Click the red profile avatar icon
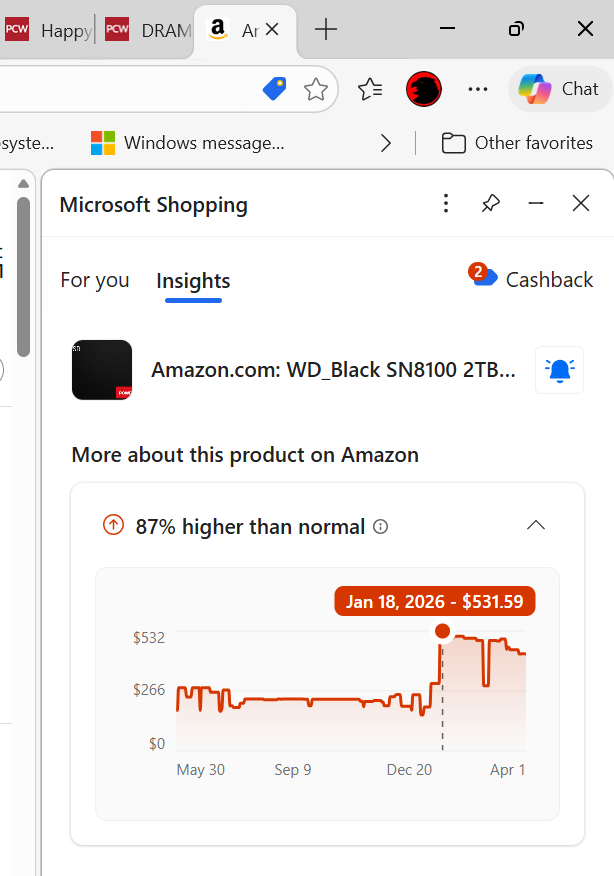This screenshot has width=614, height=876. (424, 90)
